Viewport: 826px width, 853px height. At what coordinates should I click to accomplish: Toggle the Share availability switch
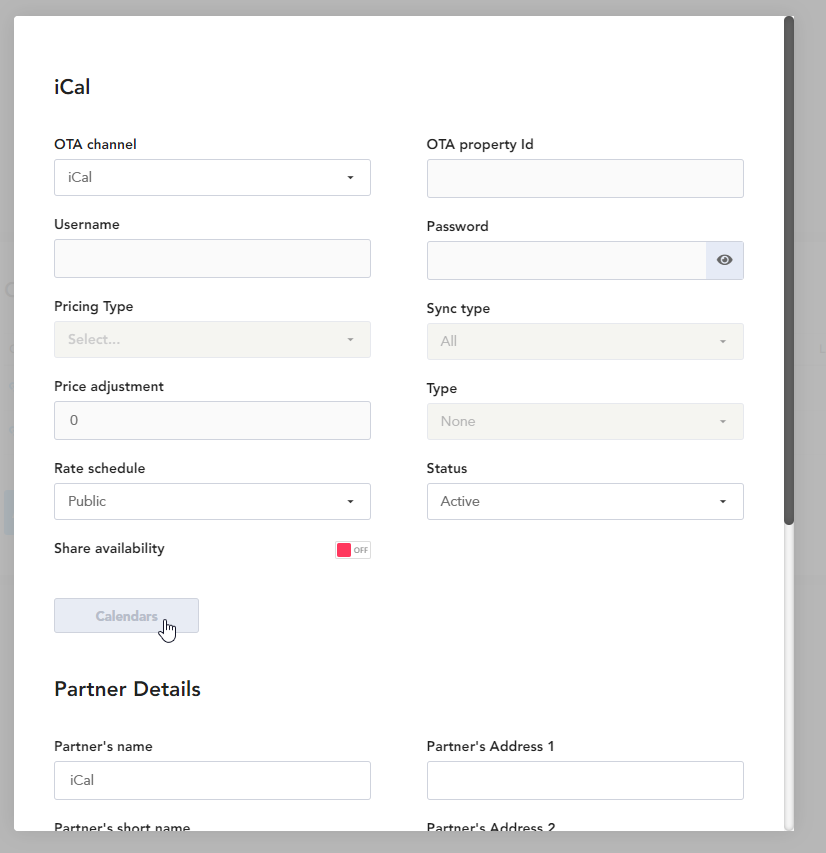point(353,550)
